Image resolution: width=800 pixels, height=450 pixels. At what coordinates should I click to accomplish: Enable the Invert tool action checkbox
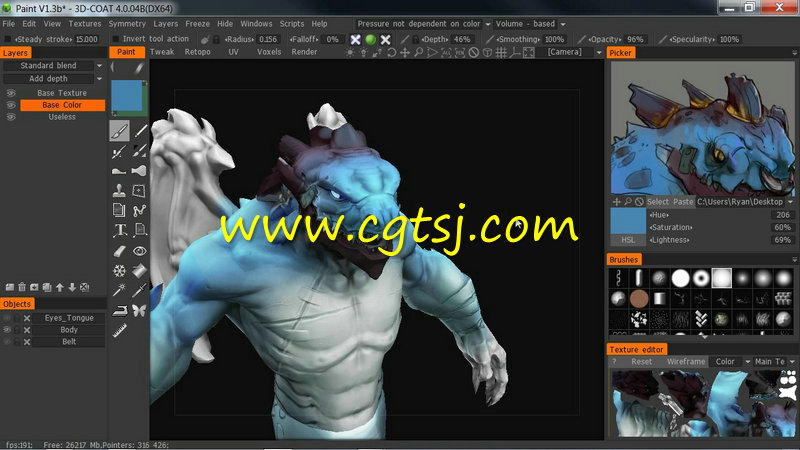[x=116, y=39]
